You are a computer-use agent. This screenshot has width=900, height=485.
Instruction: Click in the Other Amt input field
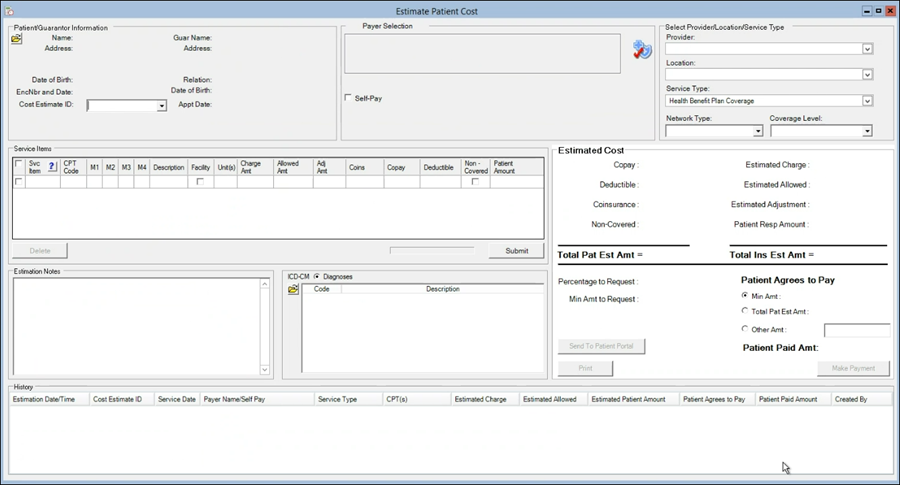point(856,330)
